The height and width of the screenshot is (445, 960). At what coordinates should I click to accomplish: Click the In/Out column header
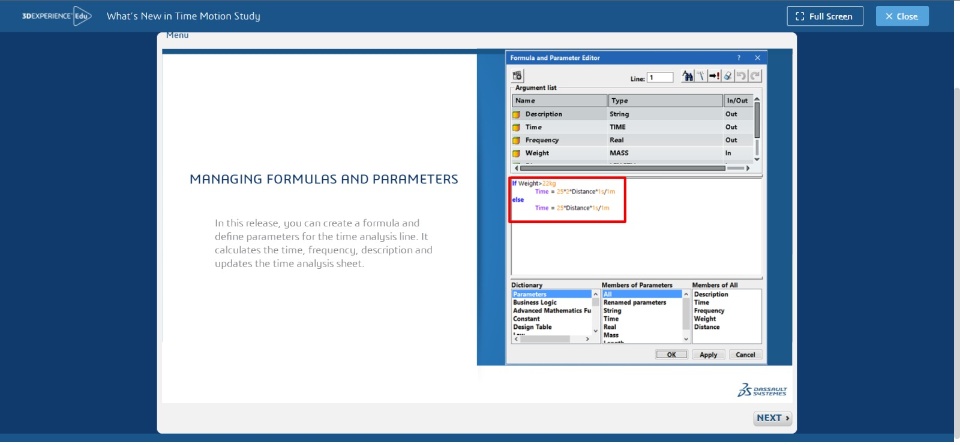point(738,100)
